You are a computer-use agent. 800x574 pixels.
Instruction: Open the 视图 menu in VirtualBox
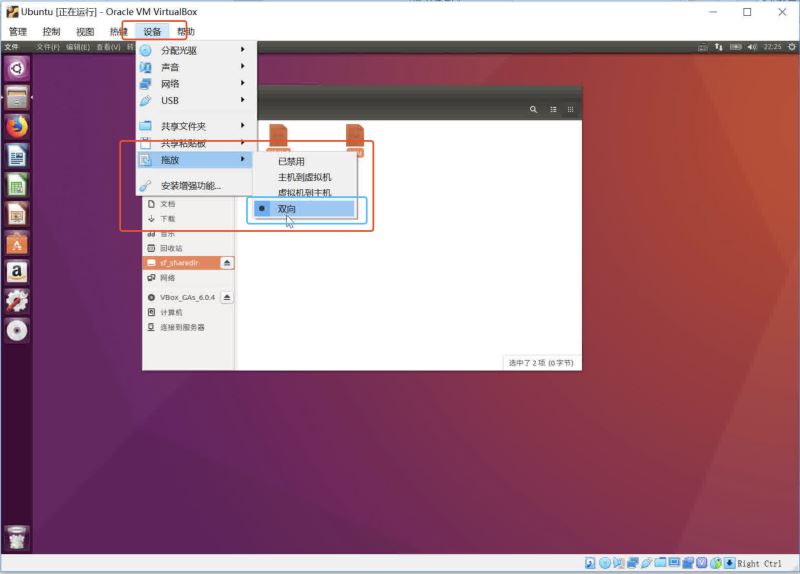pyautogui.click(x=85, y=32)
